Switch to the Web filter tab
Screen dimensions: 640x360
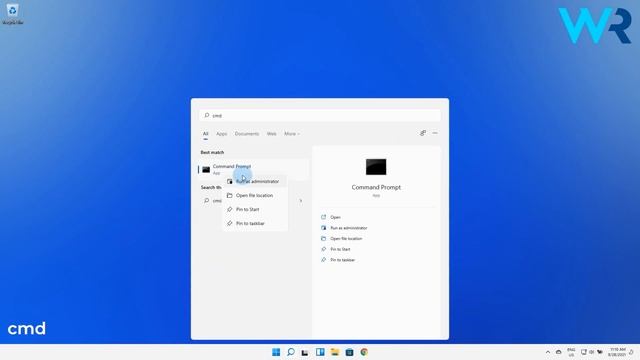pyautogui.click(x=271, y=134)
